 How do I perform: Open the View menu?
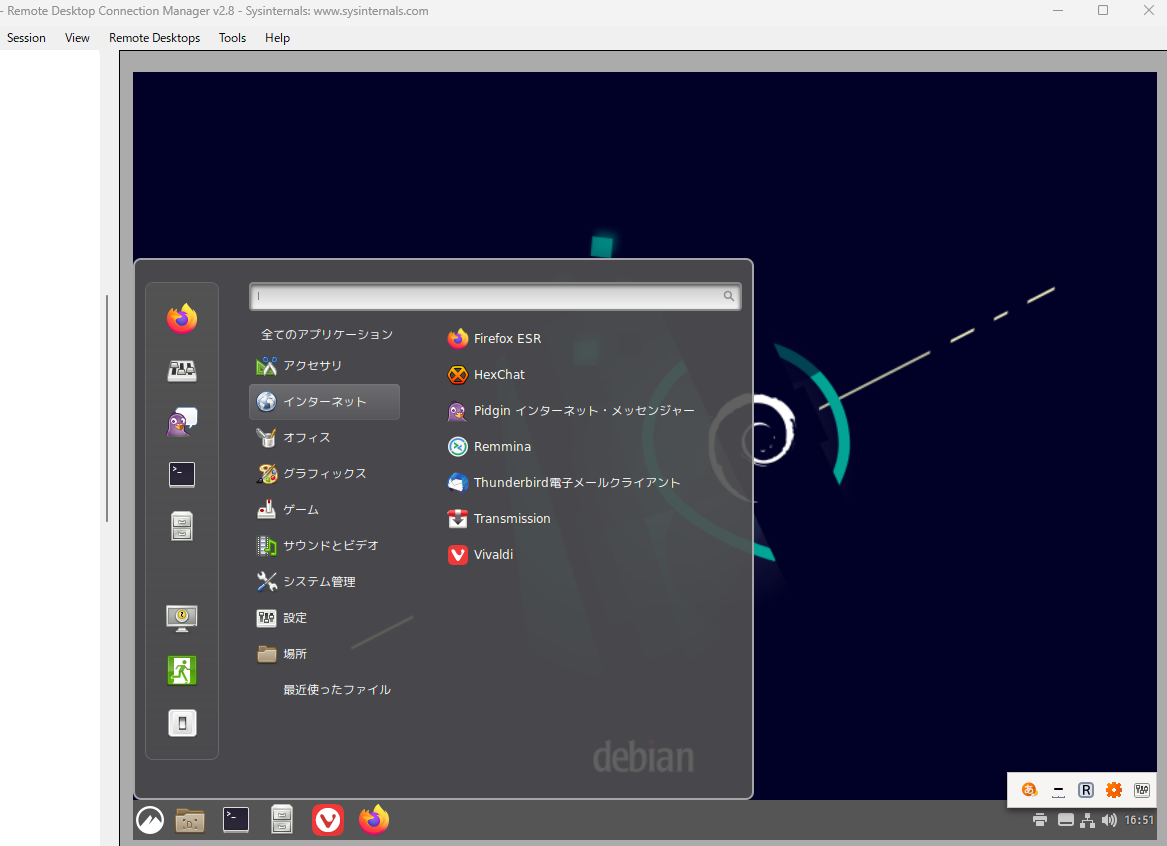point(77,38)
